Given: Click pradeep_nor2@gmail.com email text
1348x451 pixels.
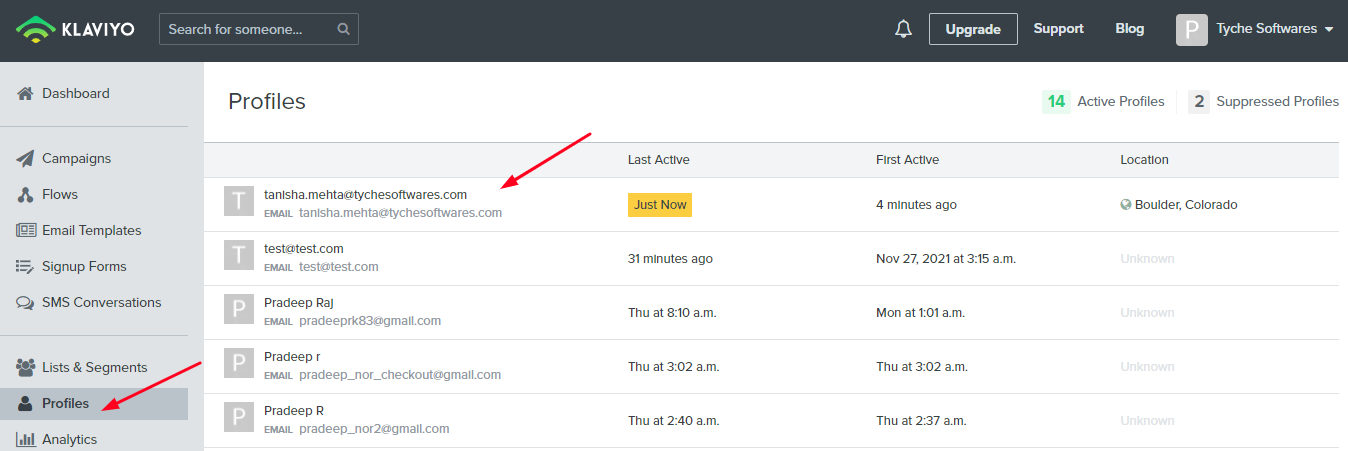Looking at the screenshot, I should 374,429.
